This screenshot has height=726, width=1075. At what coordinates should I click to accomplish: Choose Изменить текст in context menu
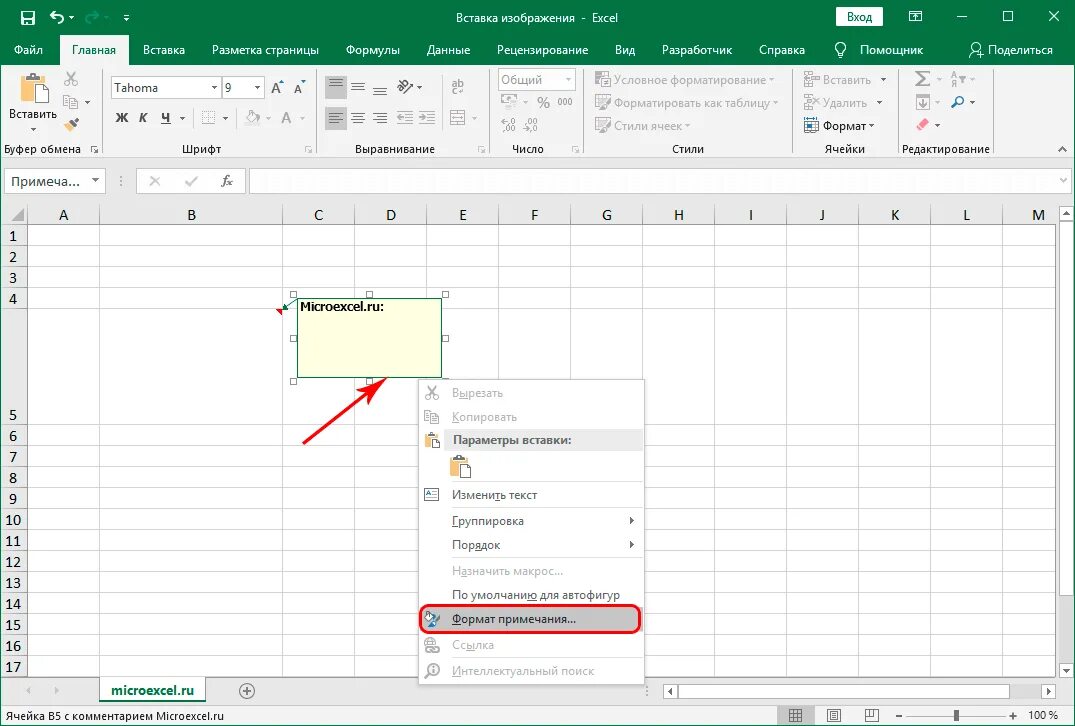(531, 495)
